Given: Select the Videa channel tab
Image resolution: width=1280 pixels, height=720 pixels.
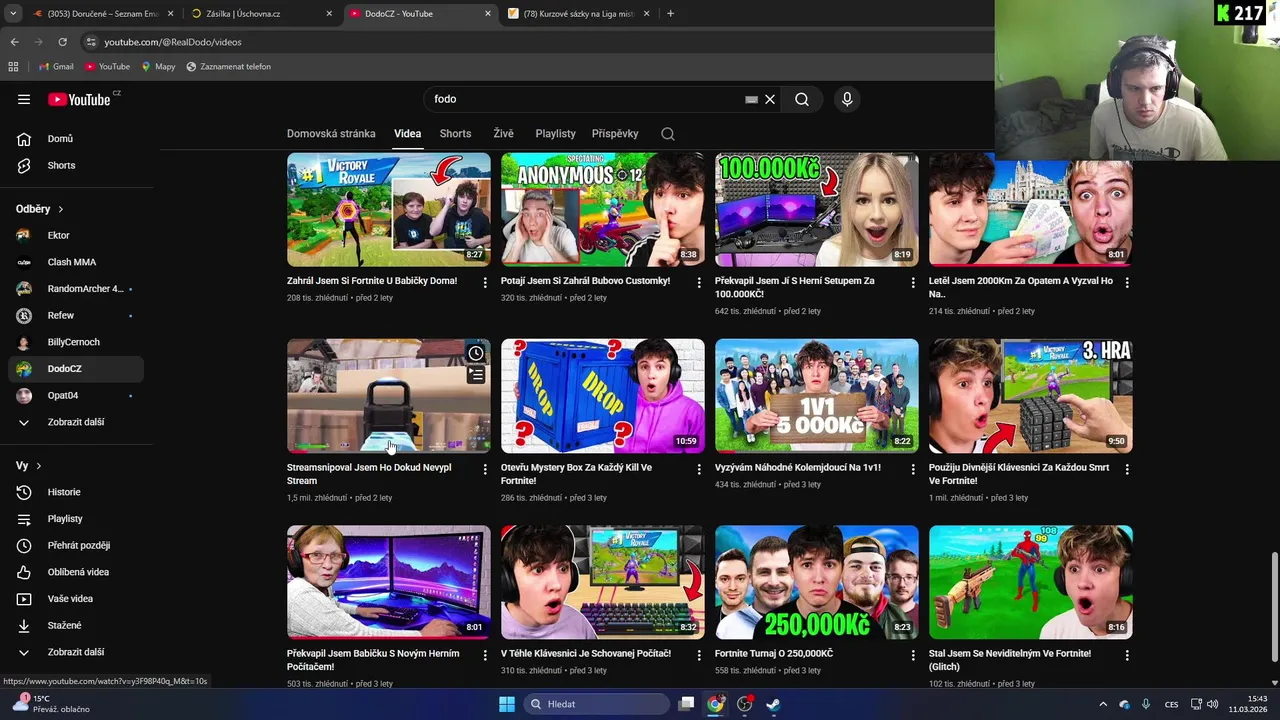Looking at the screenshot, I should tap(407, 134).
